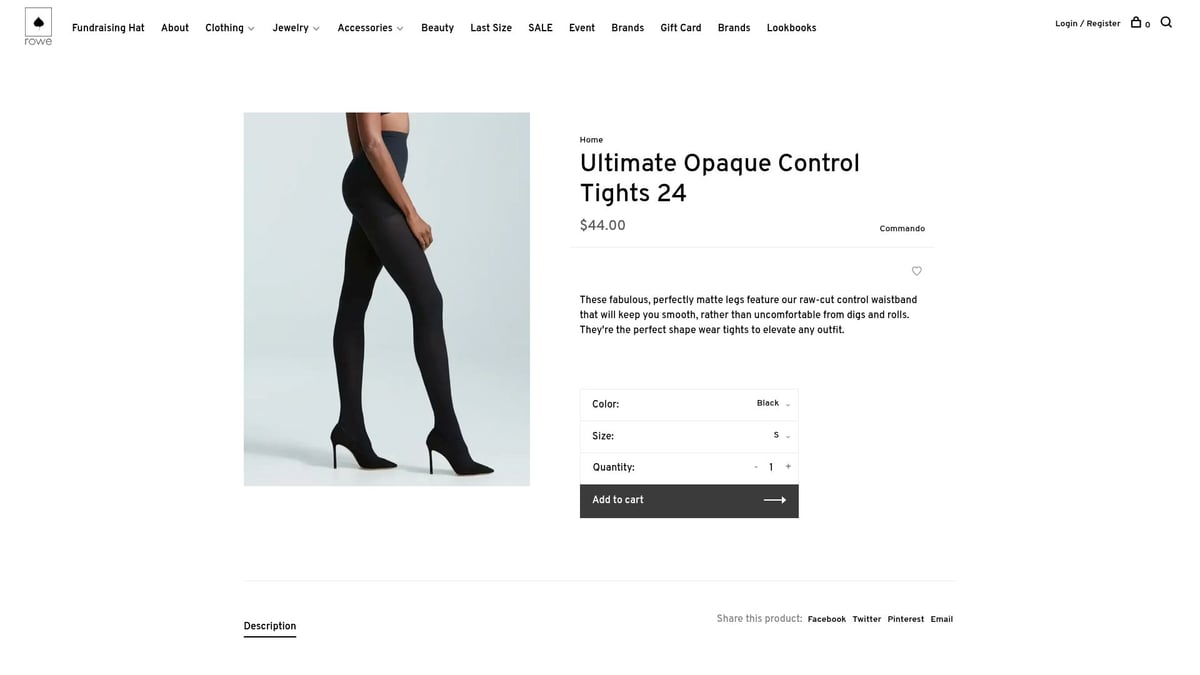Click the Commando brand link

tap(902, 229)
